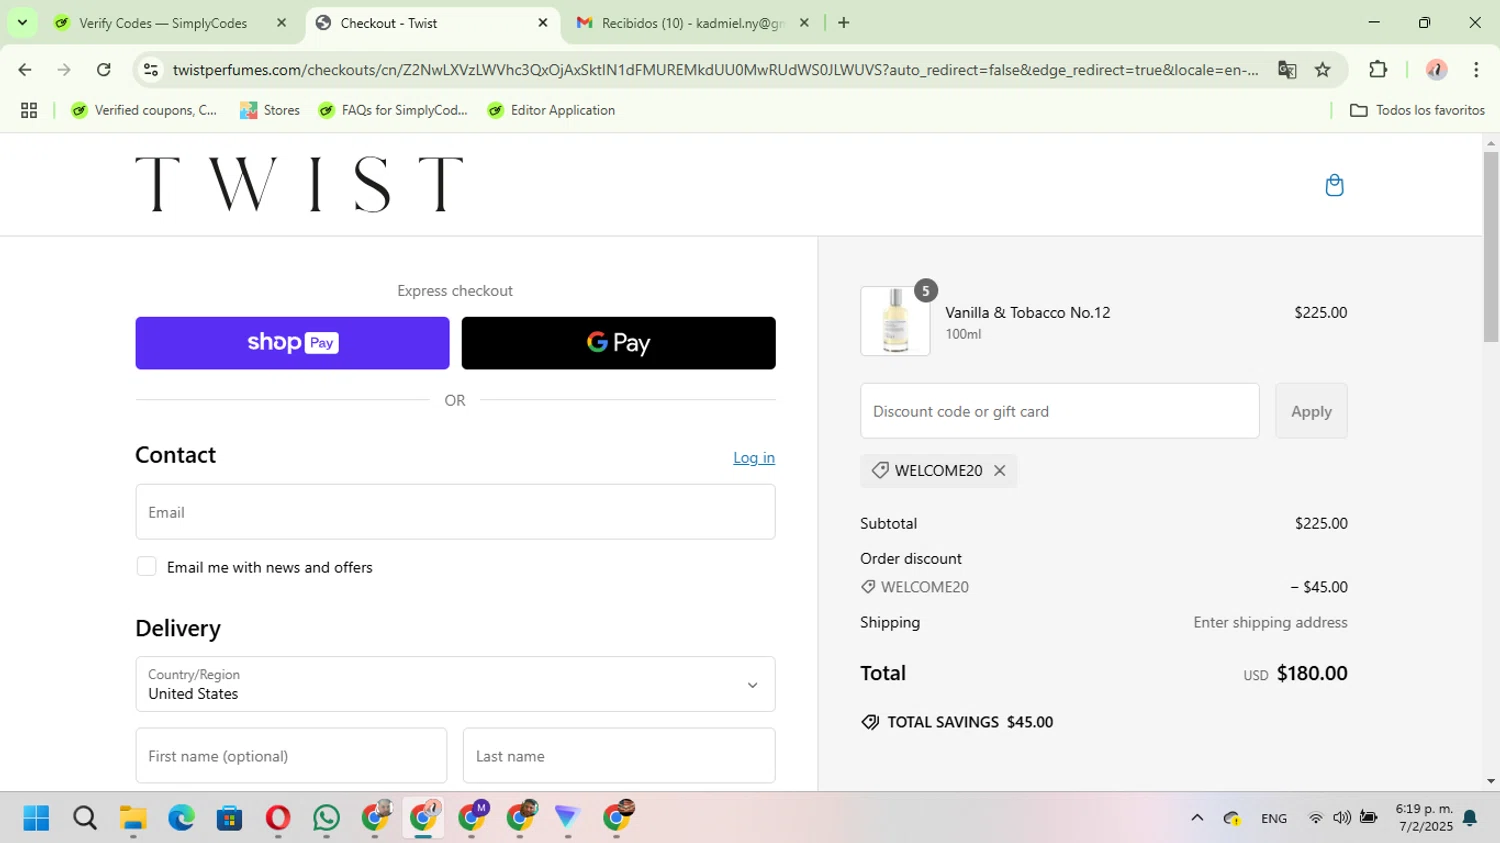The height and width of the screenshot is (843, 1500).
Task: Click the Shop Pay express checkout button
Action: coord(292,343)
